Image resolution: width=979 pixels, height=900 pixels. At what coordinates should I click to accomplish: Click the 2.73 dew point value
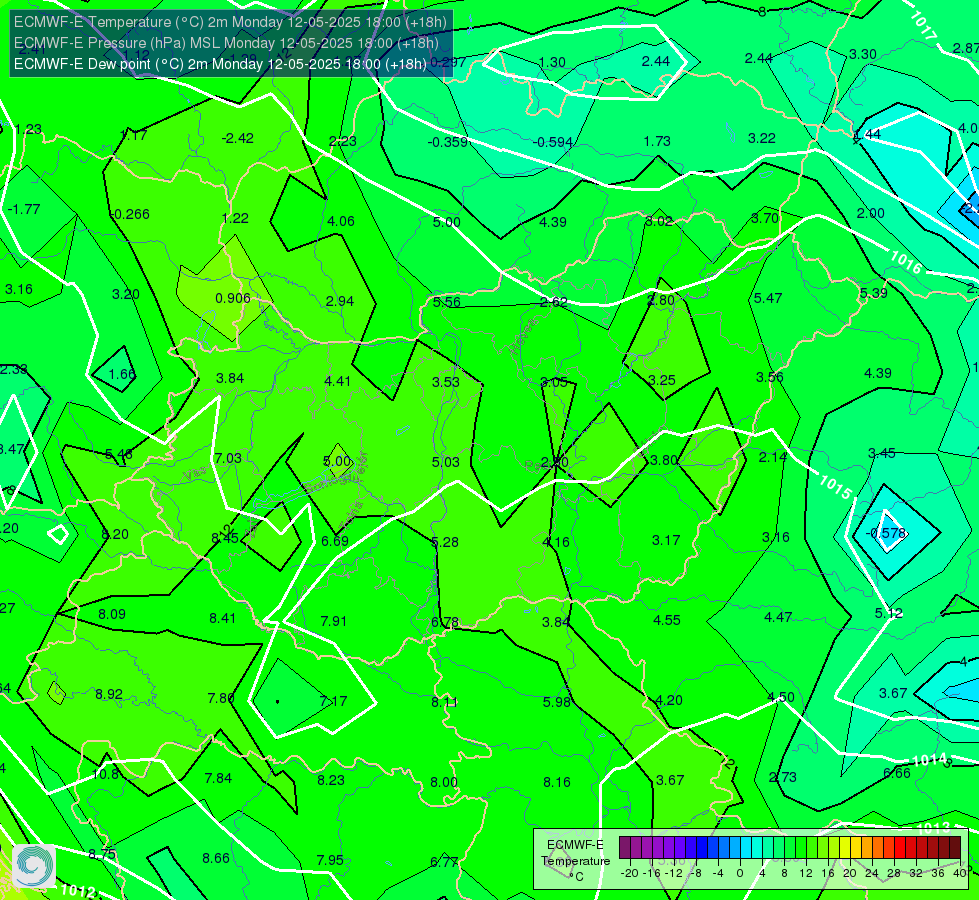(783, 777)
